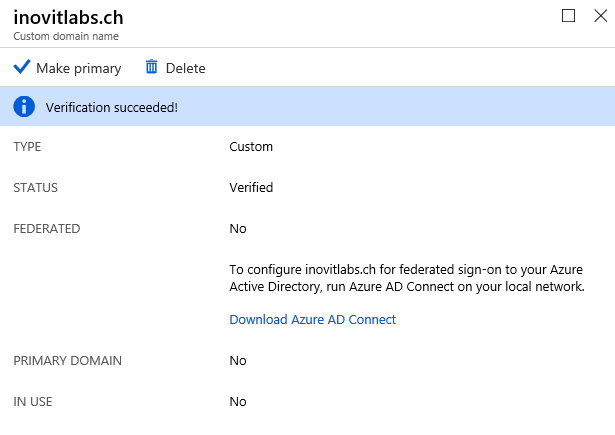Click the inovitlabs.ch blade title

(x=69, y=18)
